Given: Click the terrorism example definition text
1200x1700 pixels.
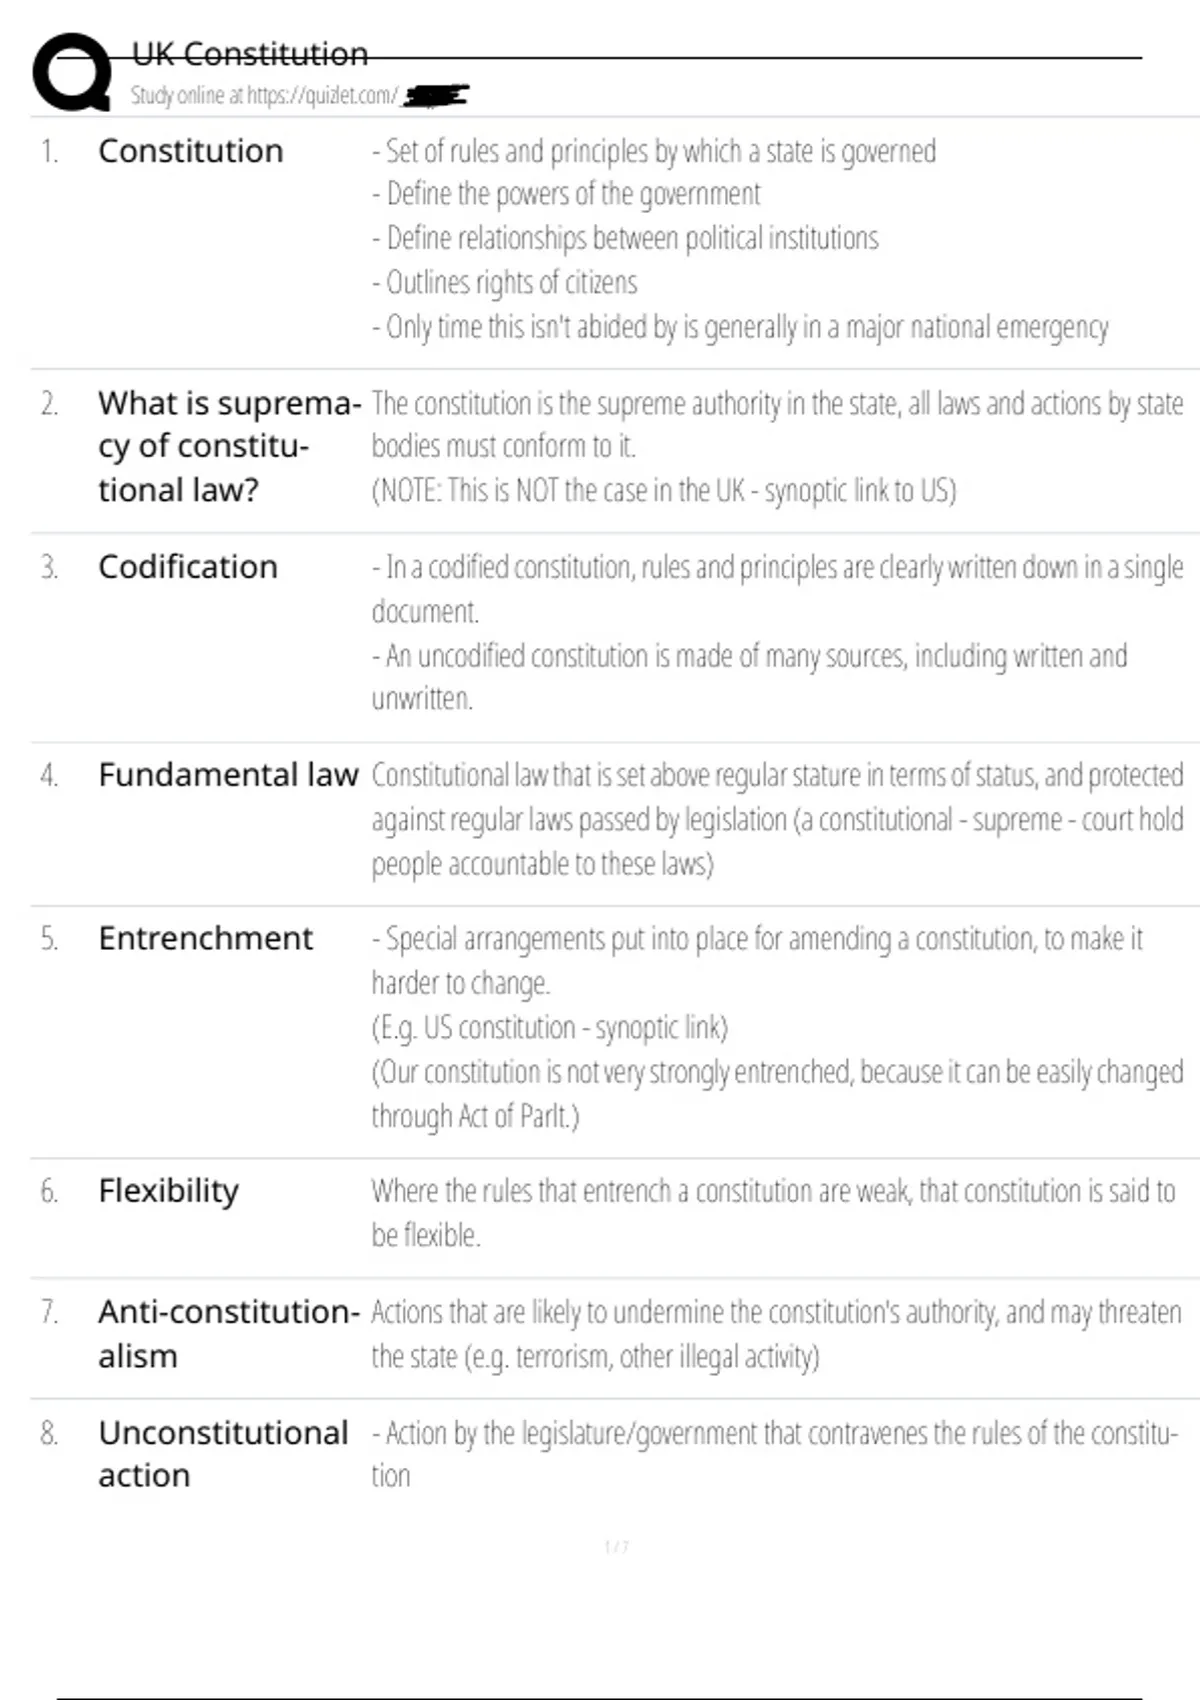Looking at the screenshot, I should (595, 1357).
